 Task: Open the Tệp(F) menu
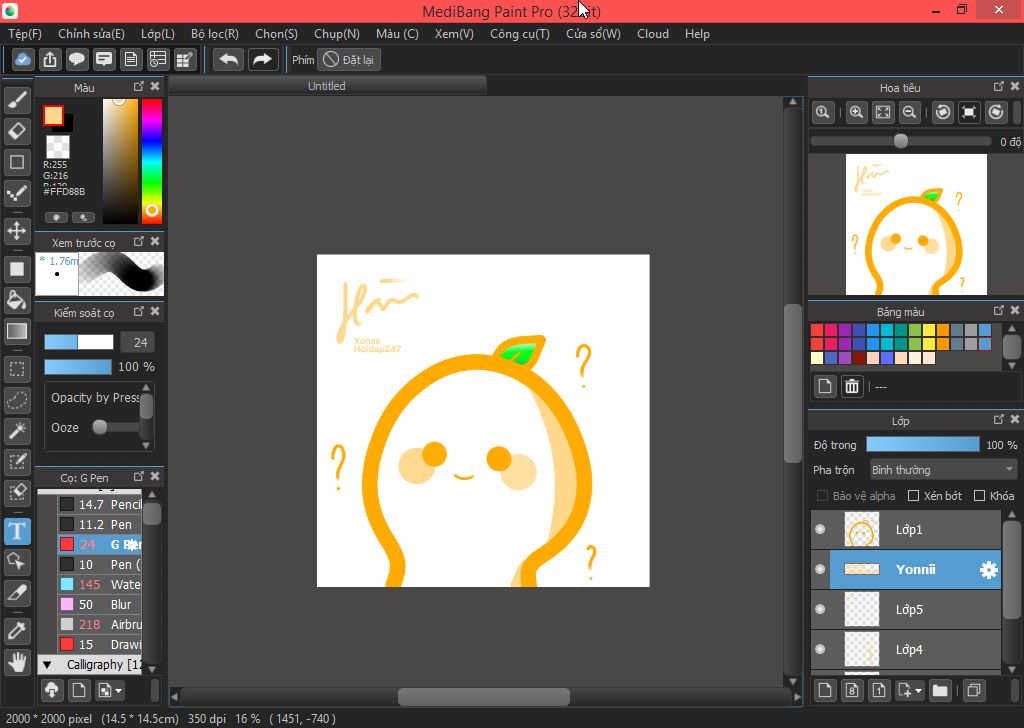(25, 34)
